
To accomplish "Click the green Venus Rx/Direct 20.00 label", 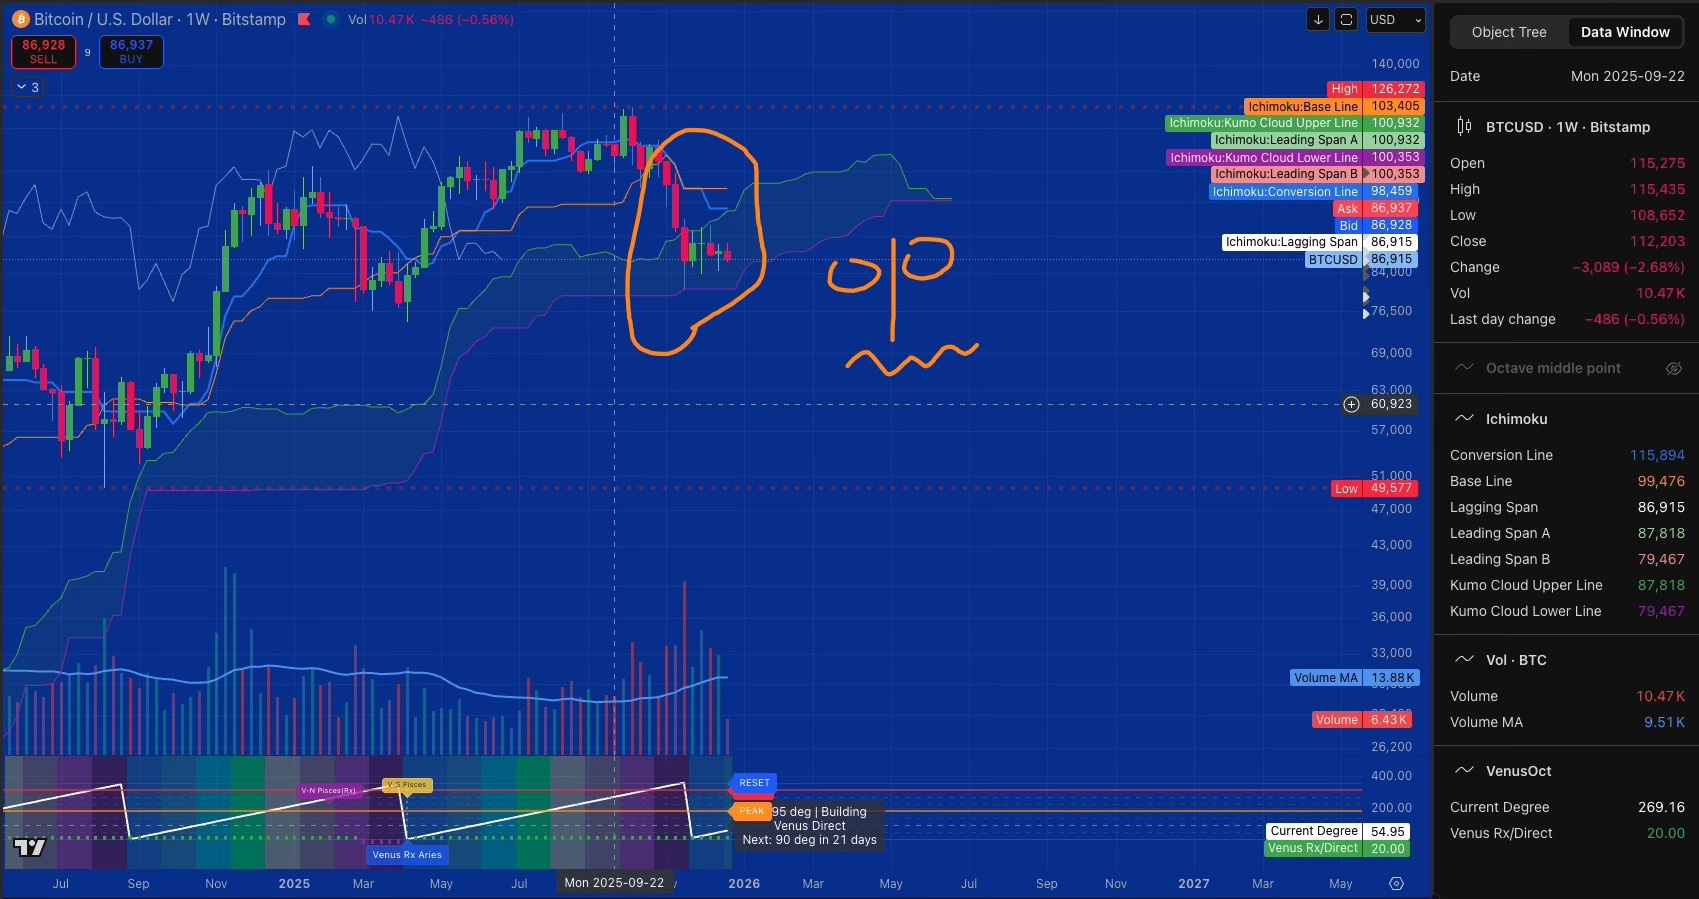I will pos(1337,848).
